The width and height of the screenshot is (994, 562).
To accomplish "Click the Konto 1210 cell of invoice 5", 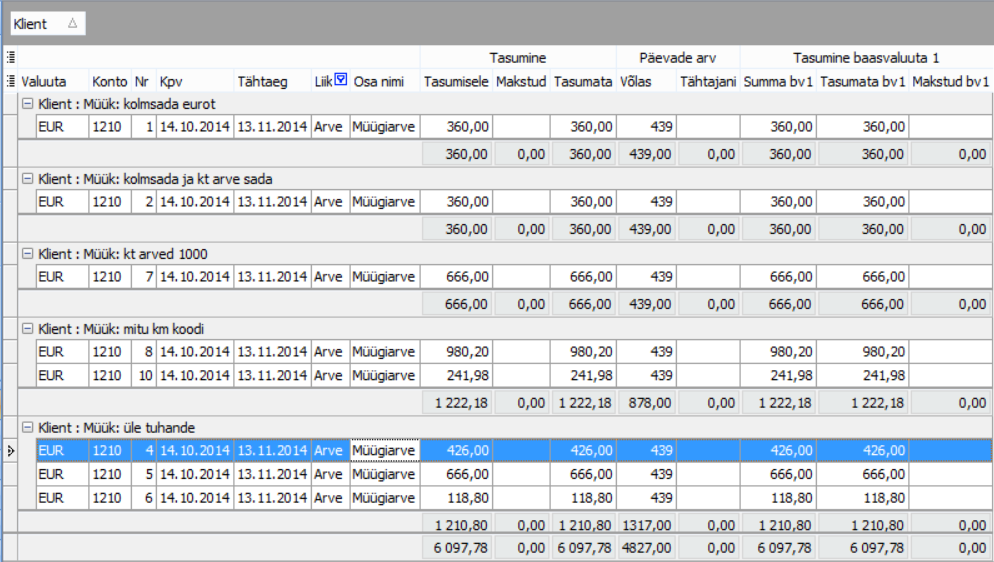I will point(110,474).
